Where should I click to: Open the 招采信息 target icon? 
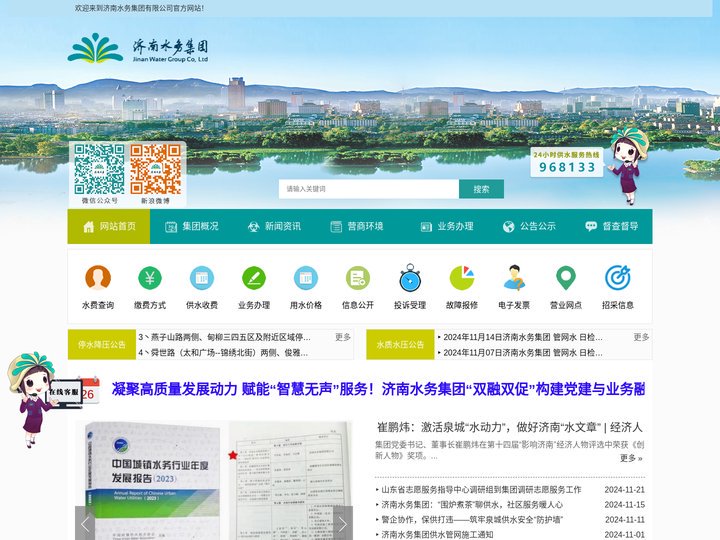pos(618,277)
